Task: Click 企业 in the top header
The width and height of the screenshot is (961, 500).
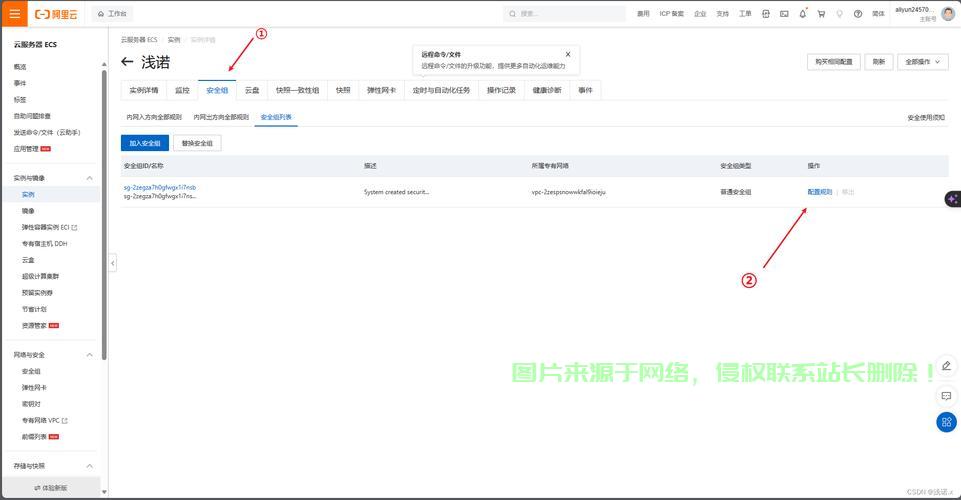Action: pyautogui.click(x=700, y=13)
